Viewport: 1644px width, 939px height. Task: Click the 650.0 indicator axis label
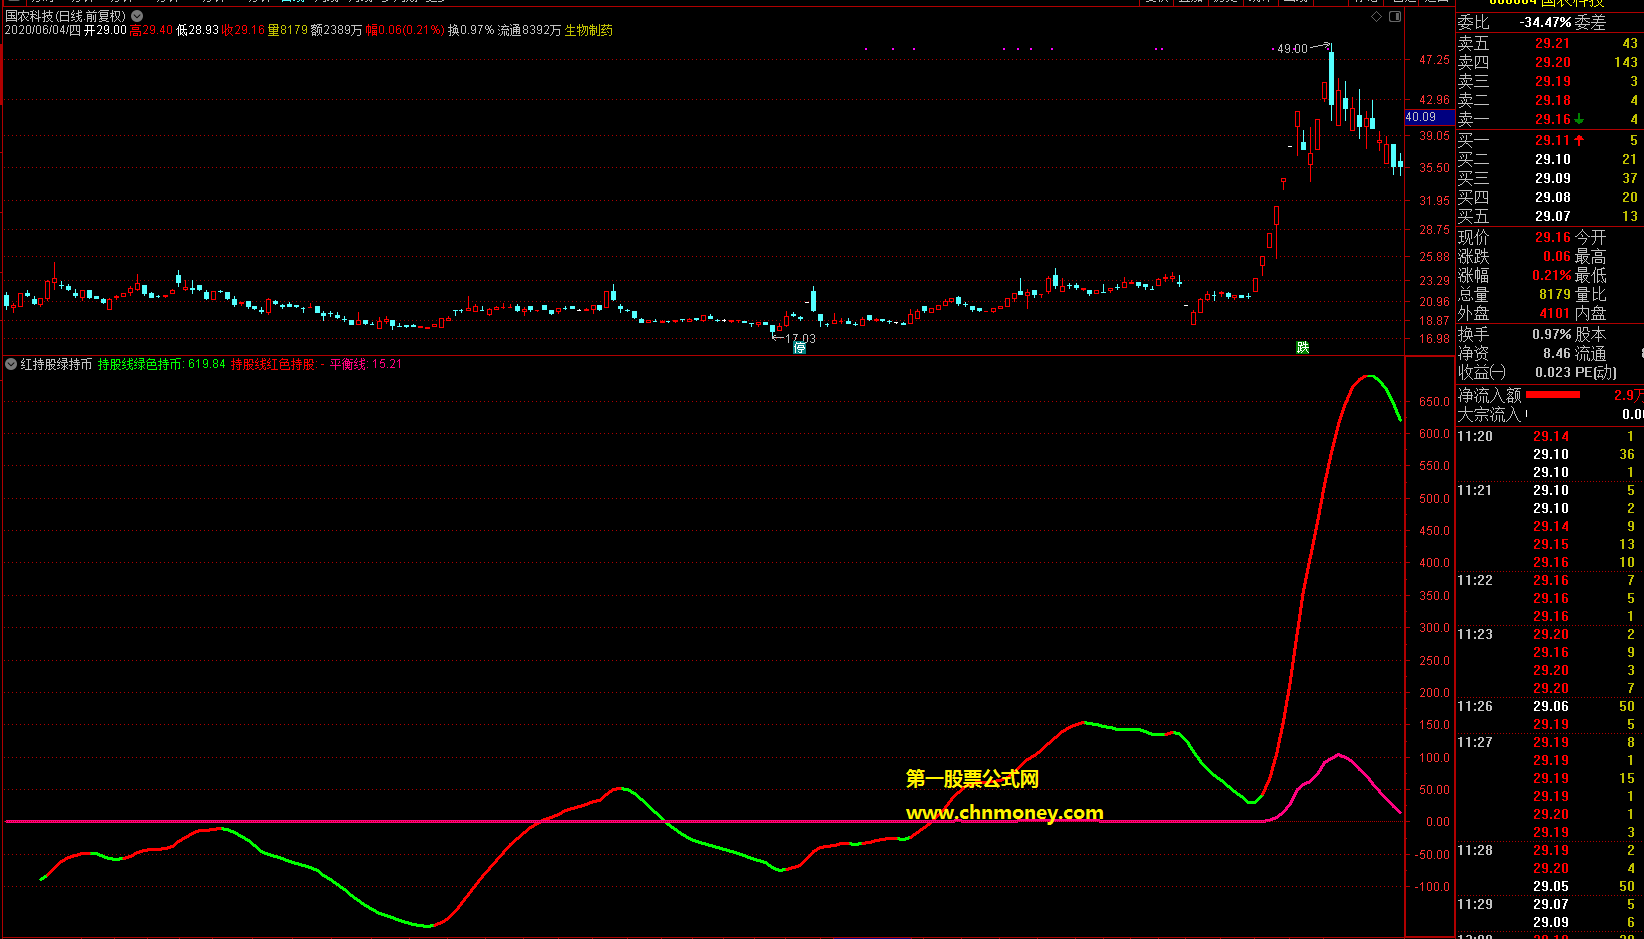coord(1434,402)
